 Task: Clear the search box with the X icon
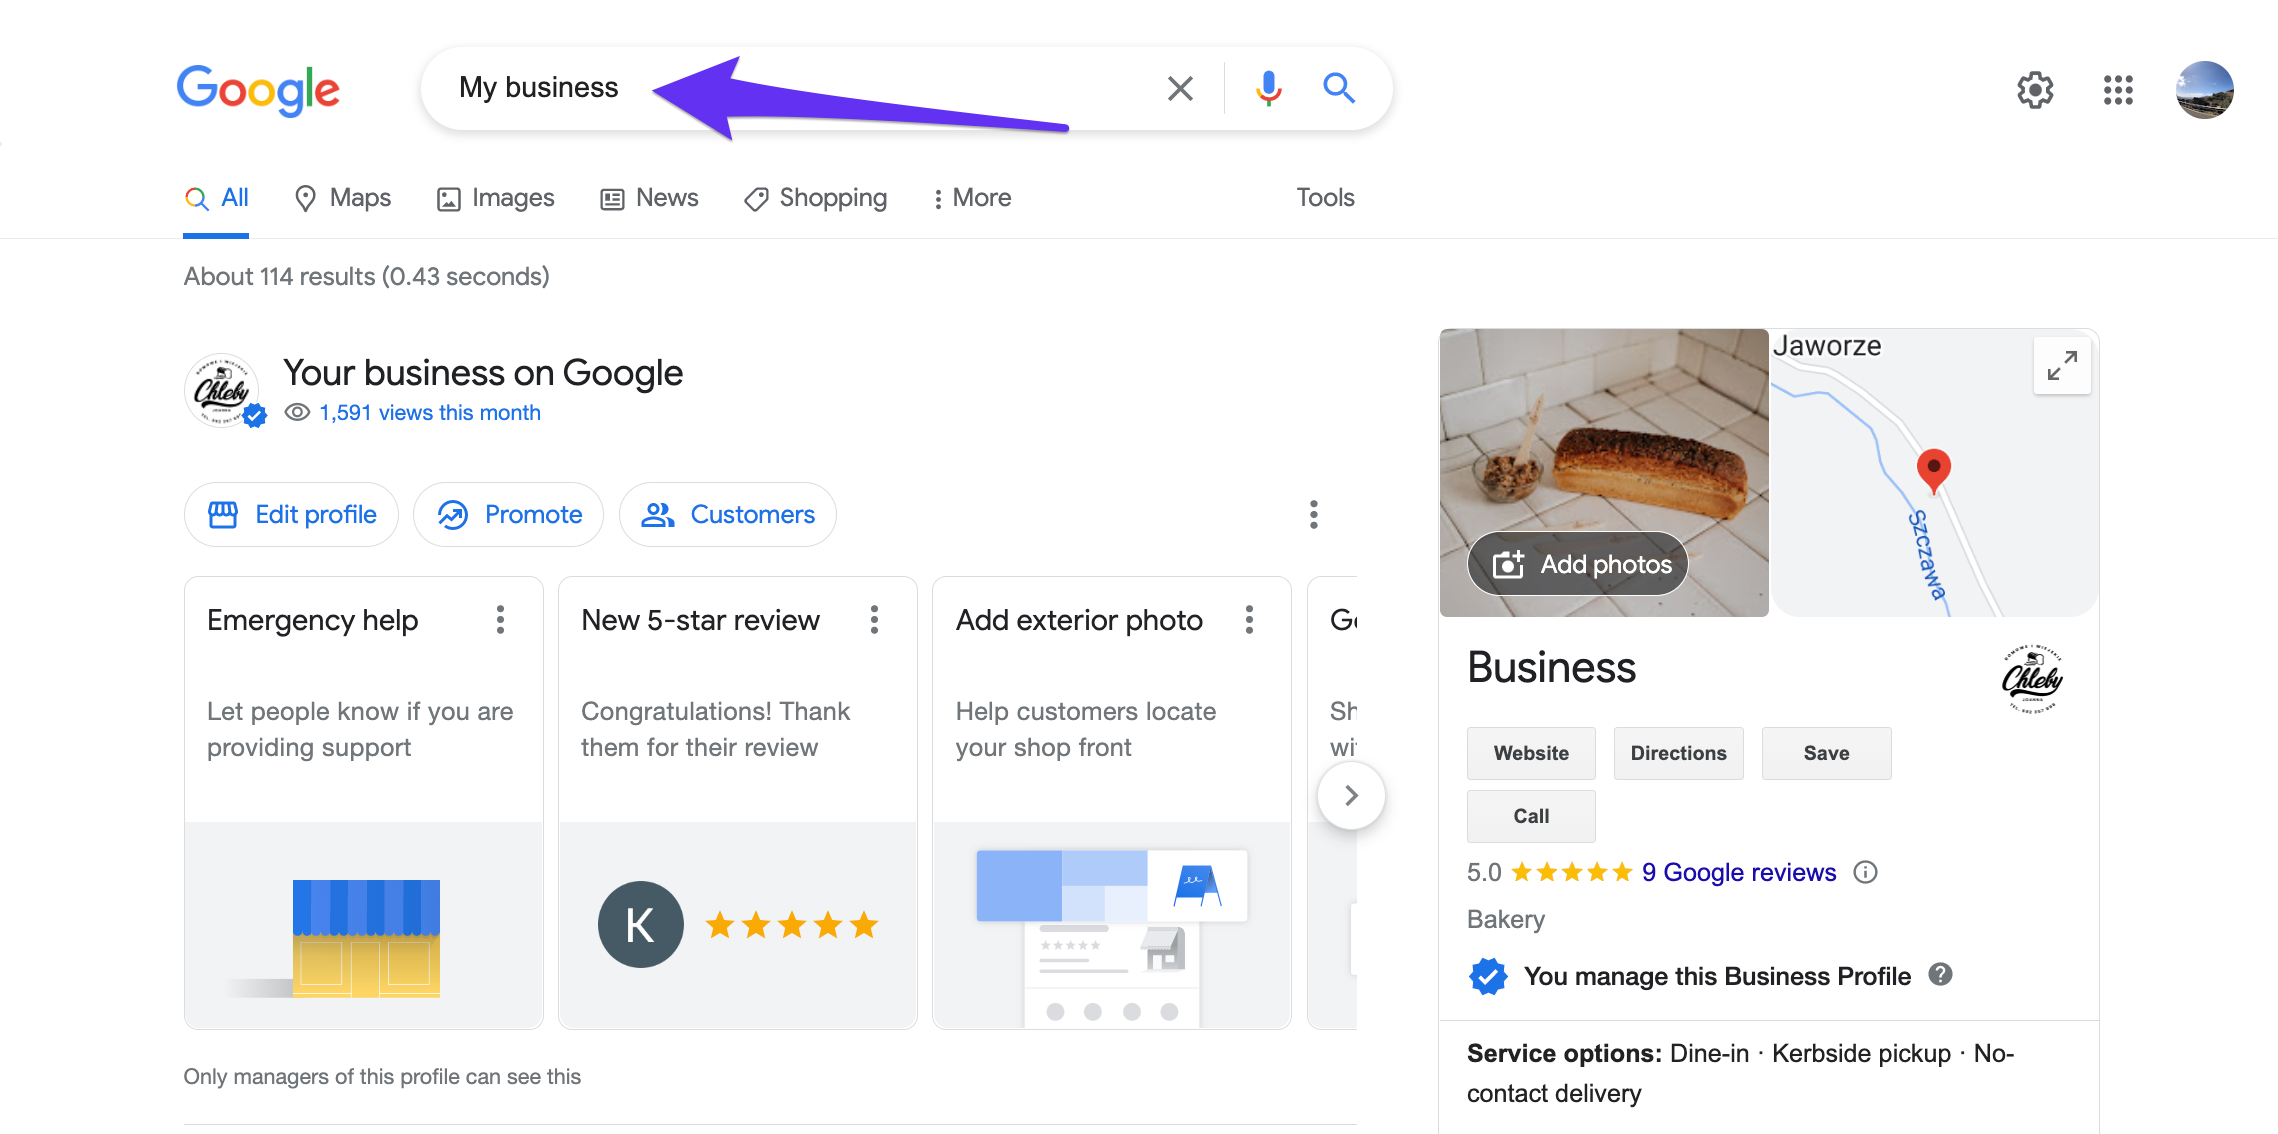[1180, 89]
